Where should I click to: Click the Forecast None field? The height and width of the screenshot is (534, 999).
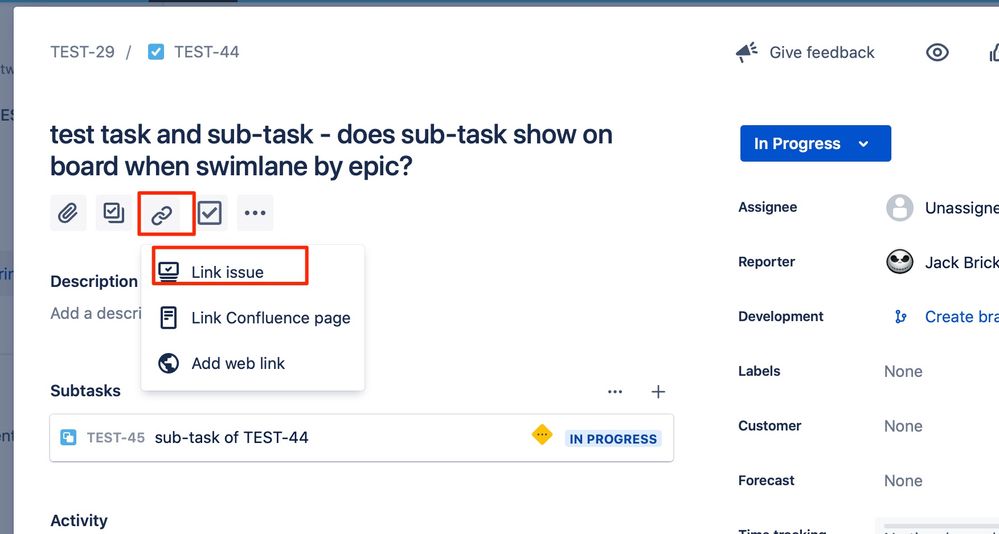(x=903, y=480)
